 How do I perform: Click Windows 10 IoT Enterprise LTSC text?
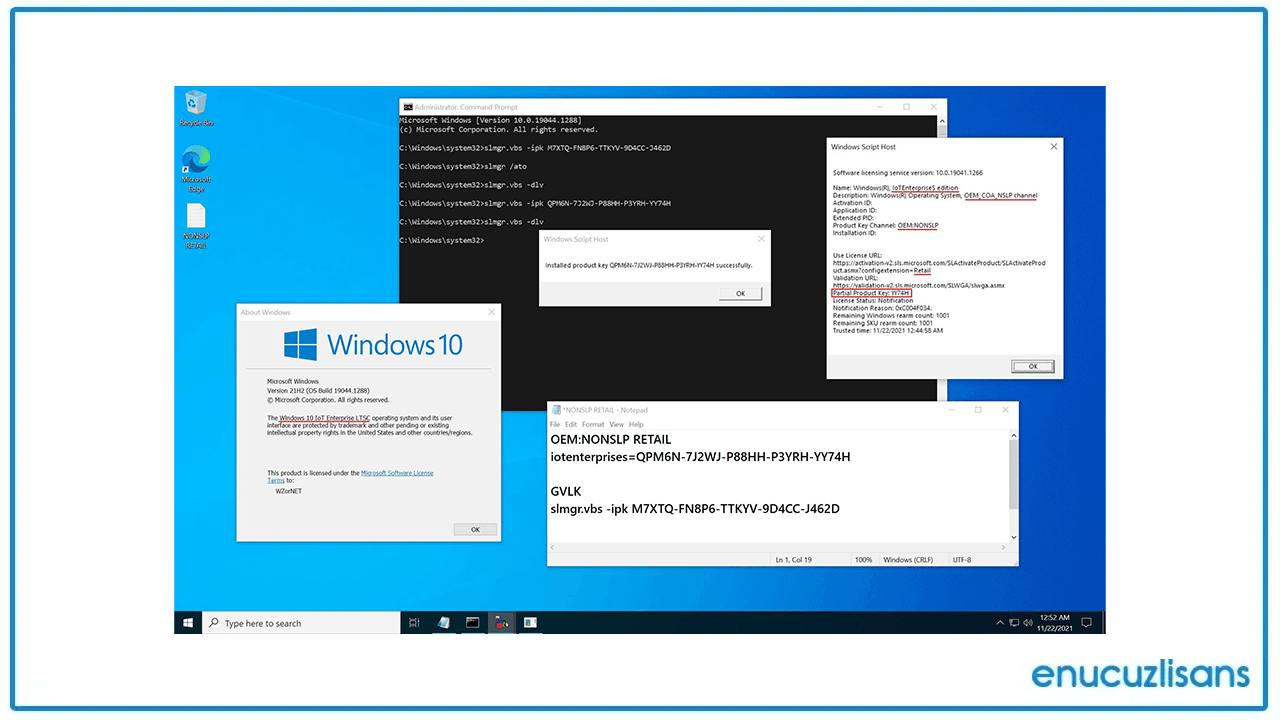[x=324, y=418]
